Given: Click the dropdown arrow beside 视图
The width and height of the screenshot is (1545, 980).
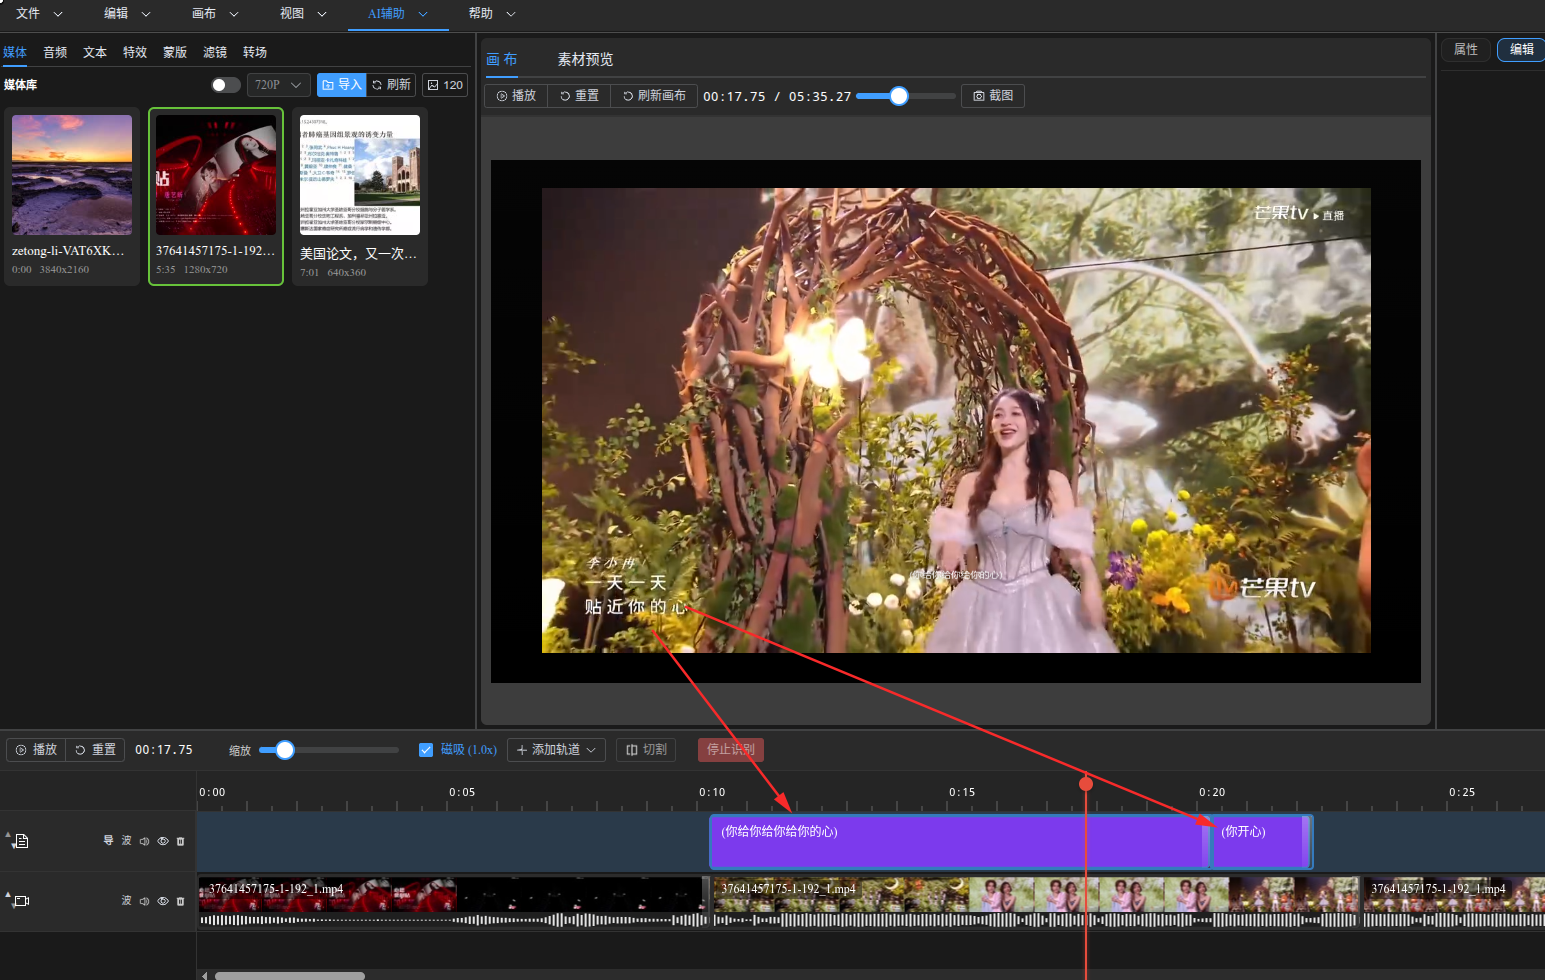Looking at the screenshot, I should (x=322, y=14).
